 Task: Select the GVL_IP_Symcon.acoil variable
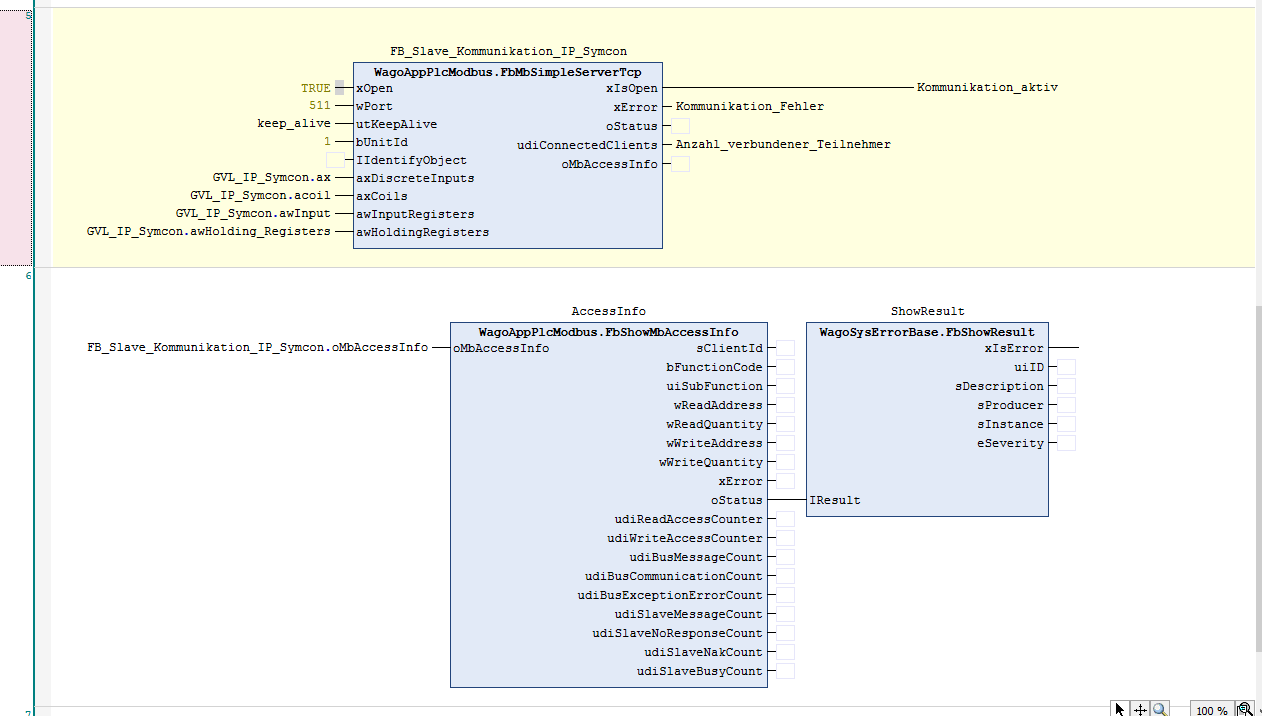(x=260, y=196)
